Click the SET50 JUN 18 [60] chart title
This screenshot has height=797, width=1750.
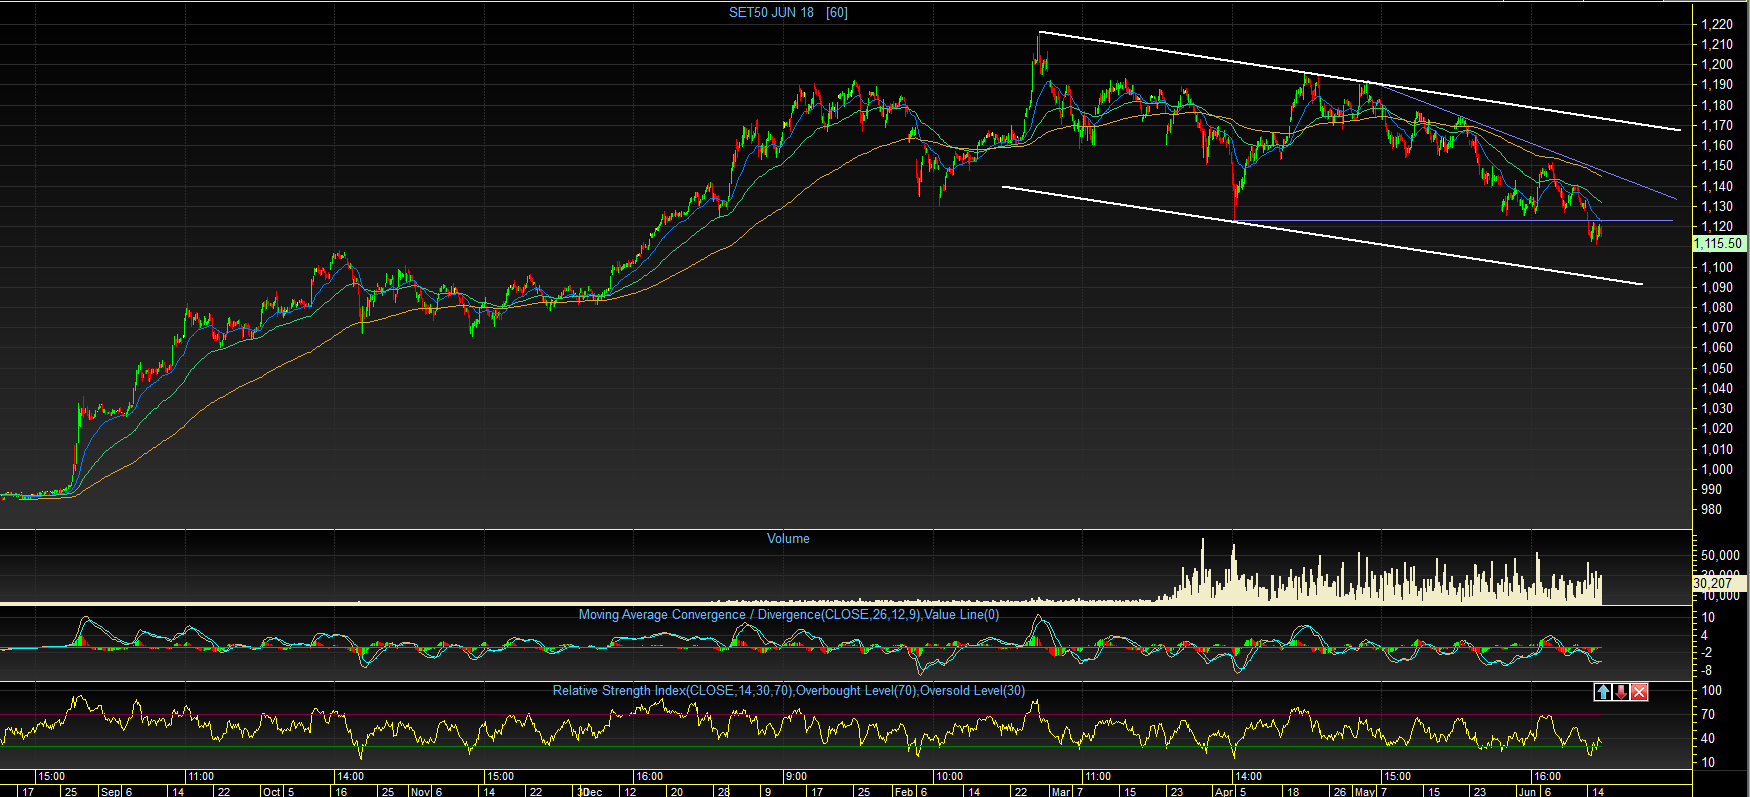pos(788,12)
